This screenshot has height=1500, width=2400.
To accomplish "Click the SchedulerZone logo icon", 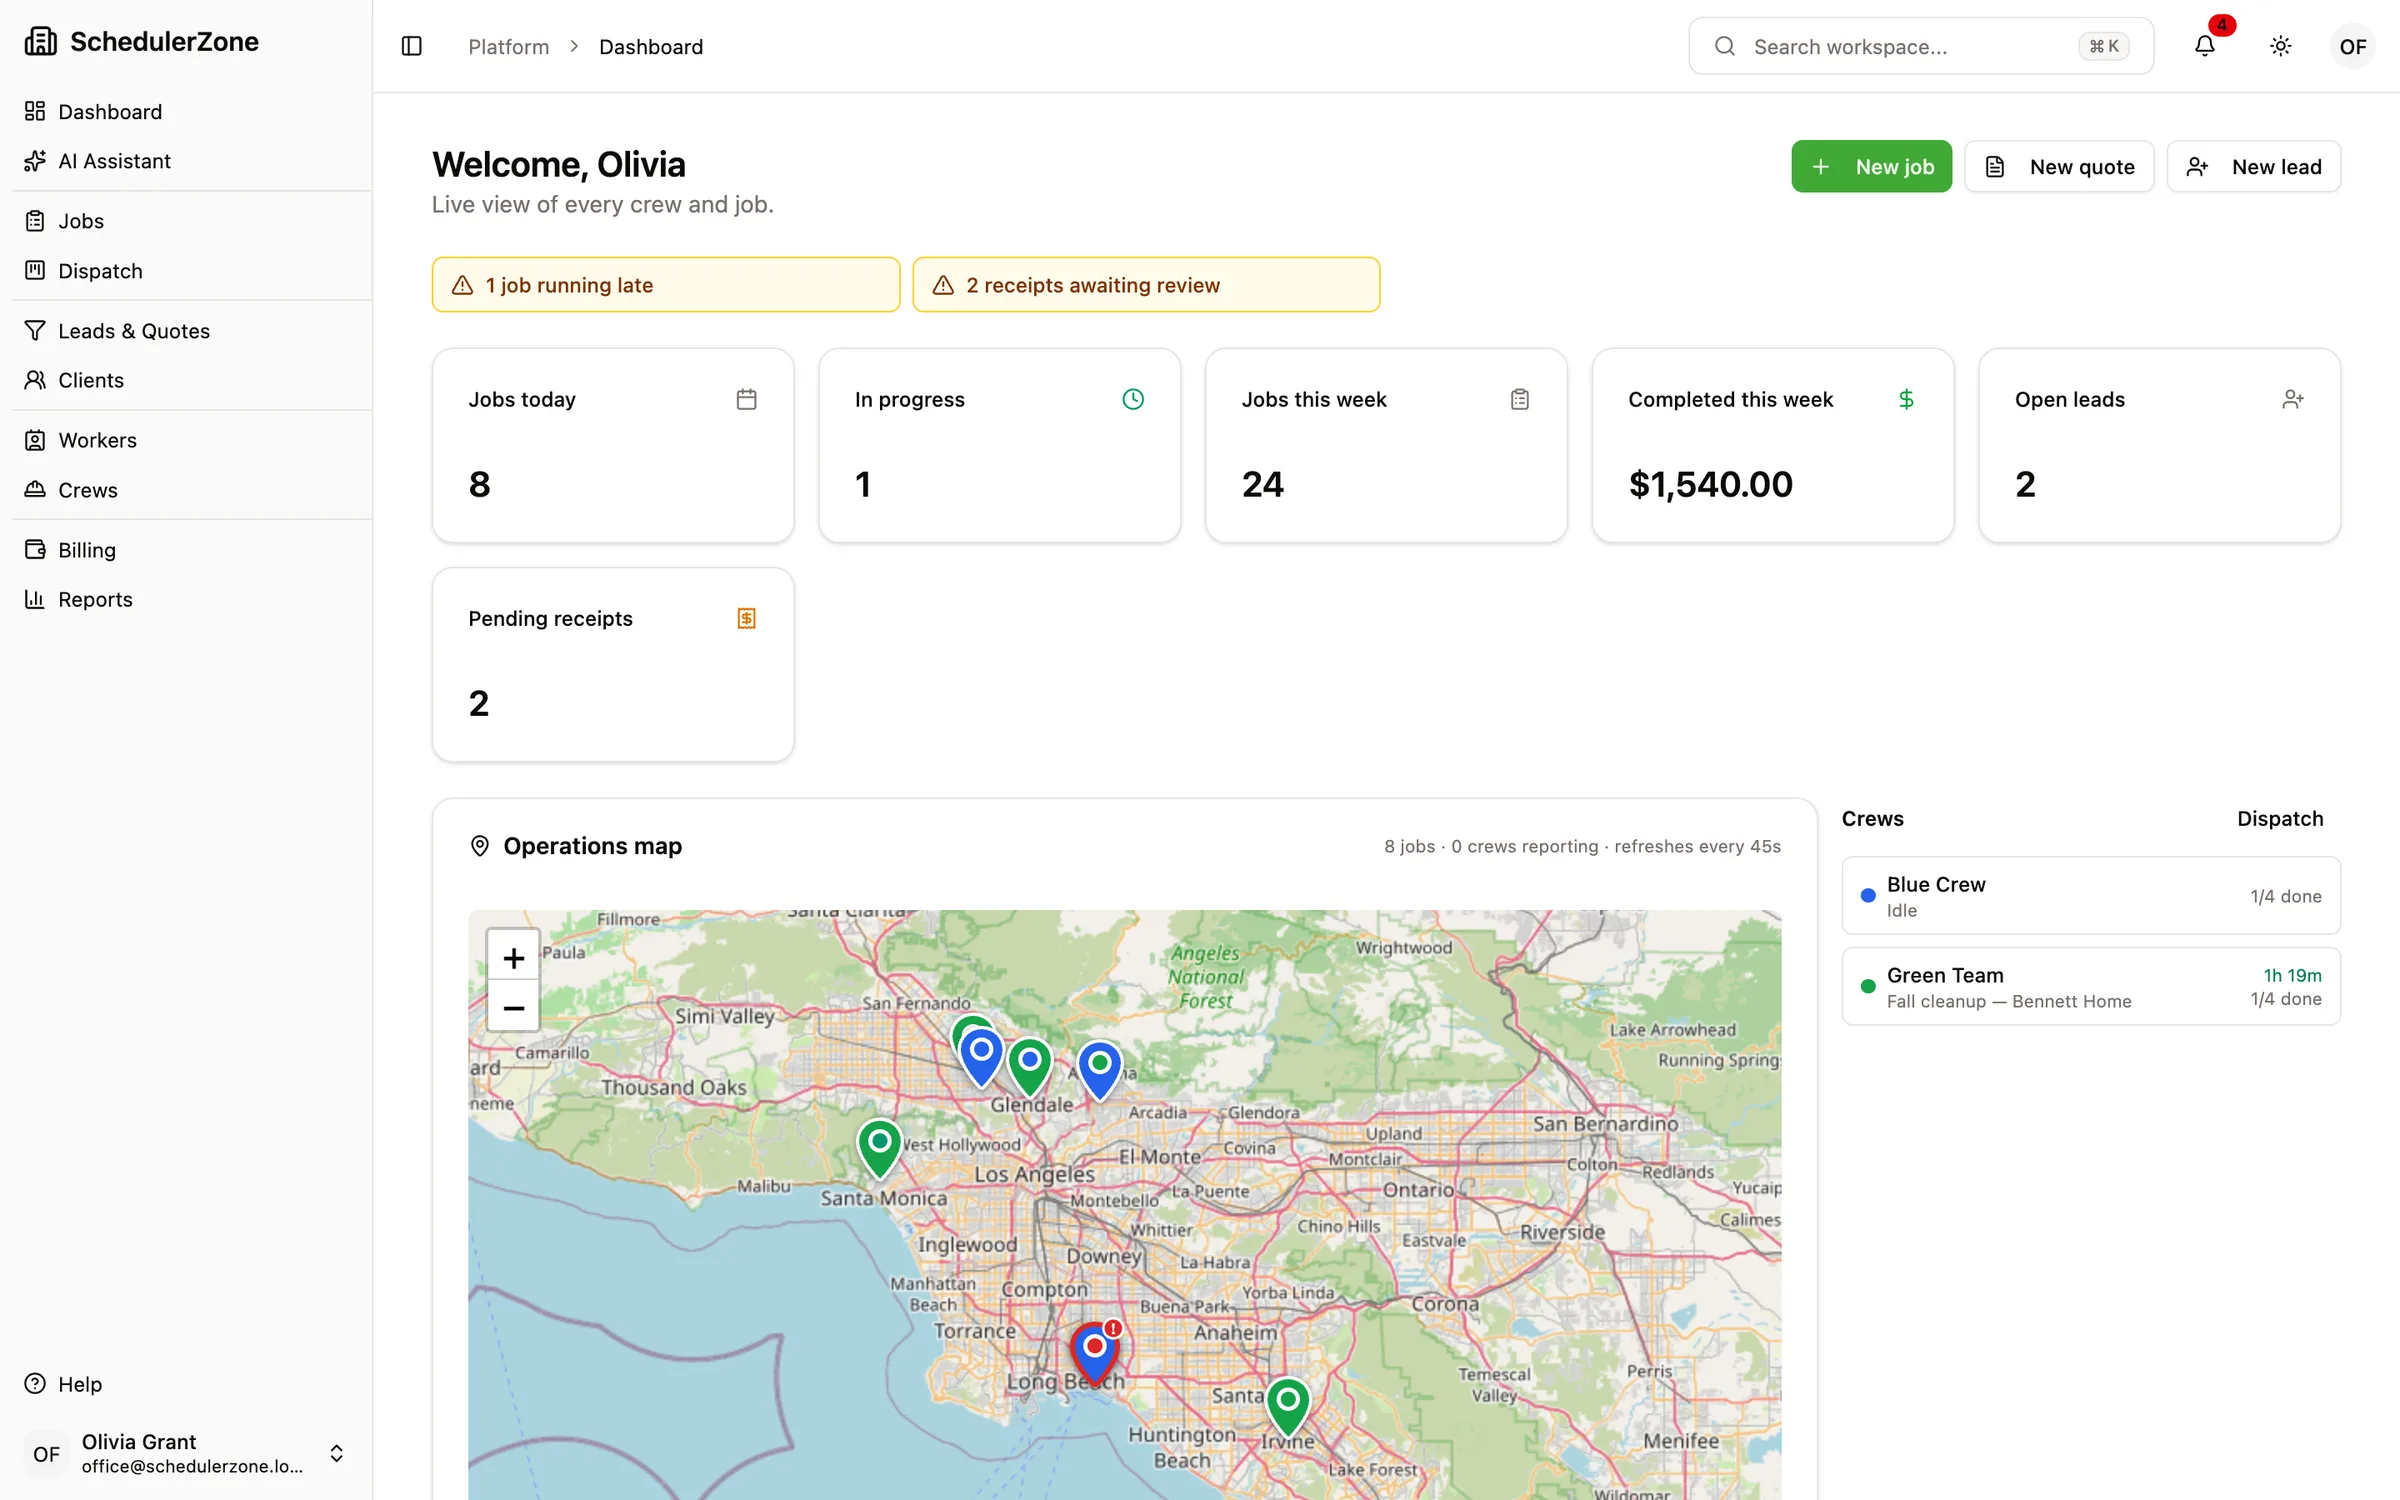I will coord(40,41).
